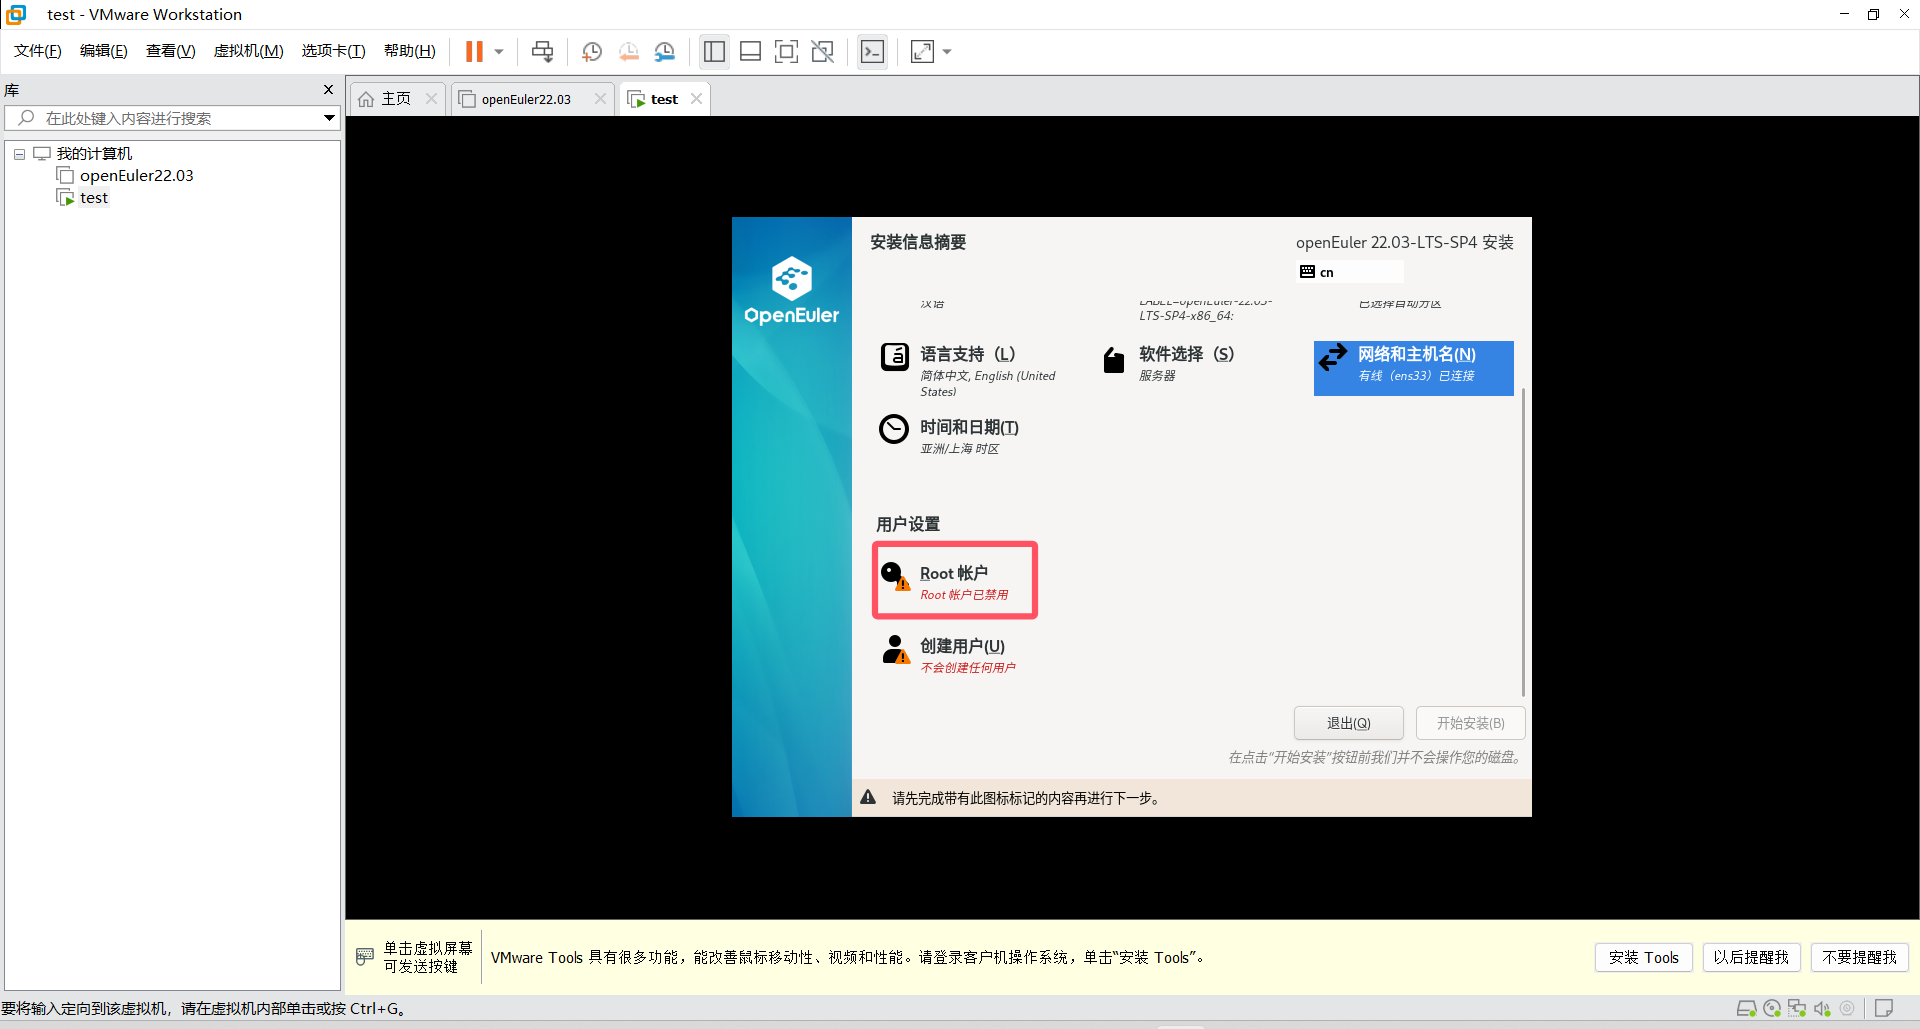This screenshot has height=1029, width=1920.
Task: Take a snapshot of this virtual machine
Action: (592, 51)
